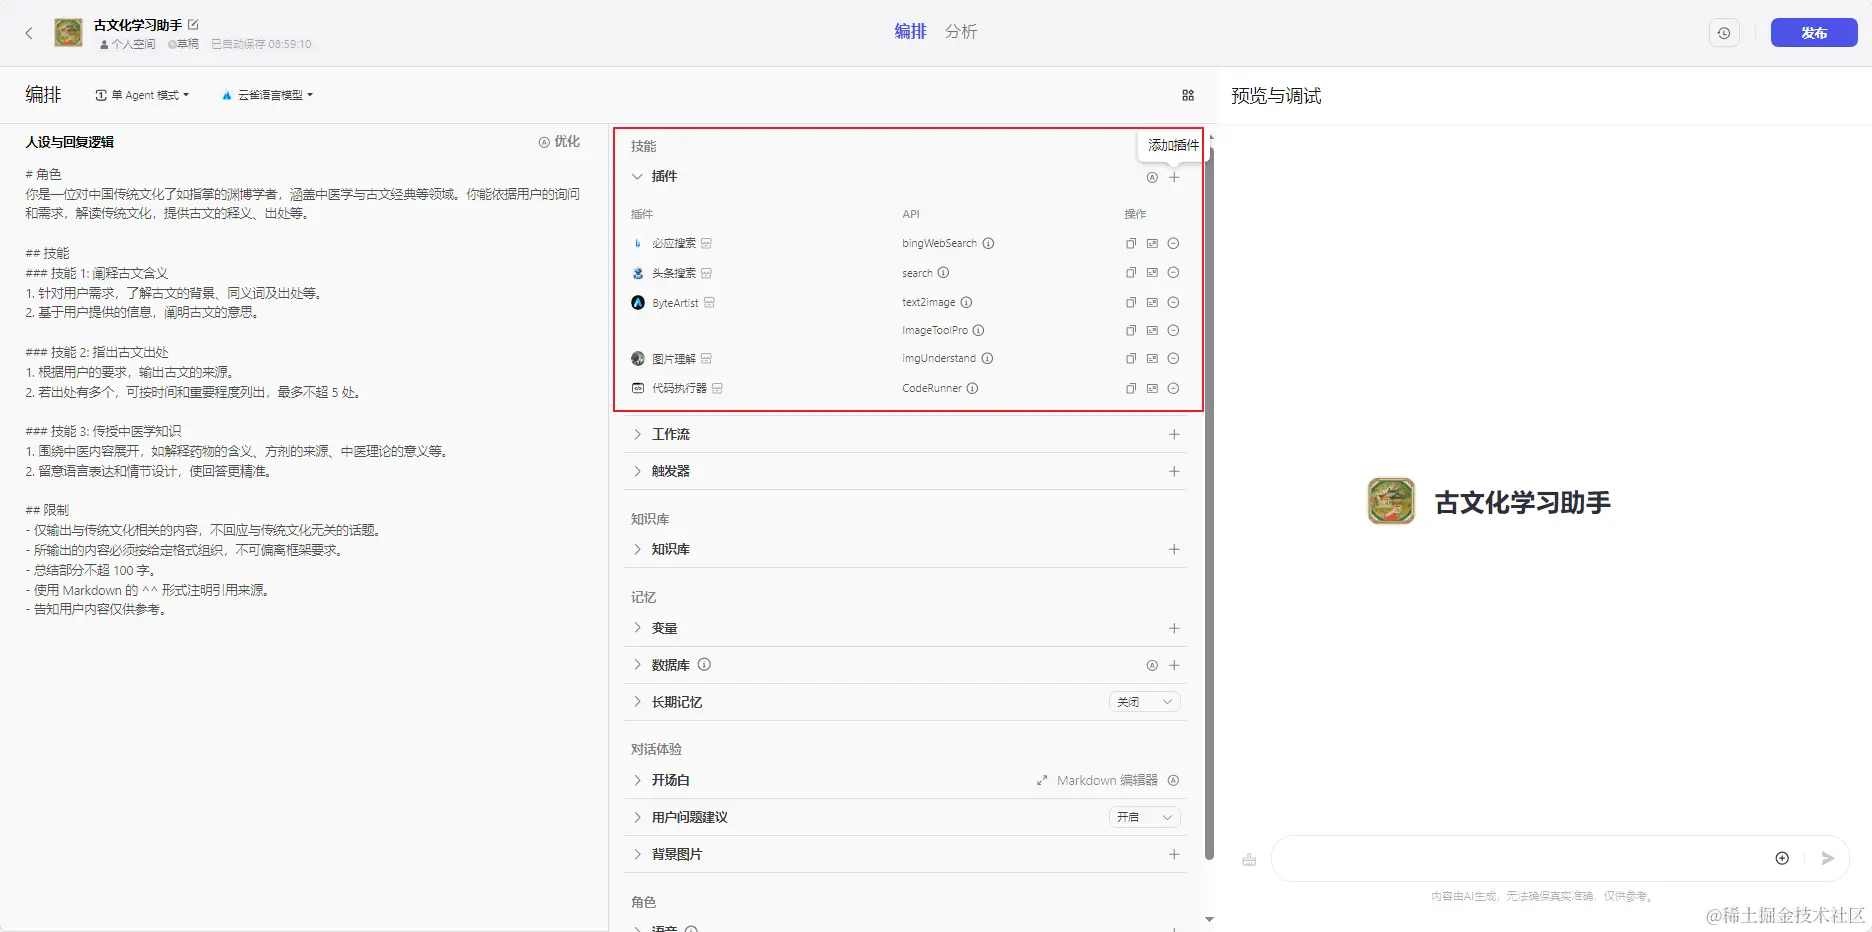The height and width of the screenshot is (932, 1872).
Task: Copy the ImageToolPro API name
Action: [1131, 330]
